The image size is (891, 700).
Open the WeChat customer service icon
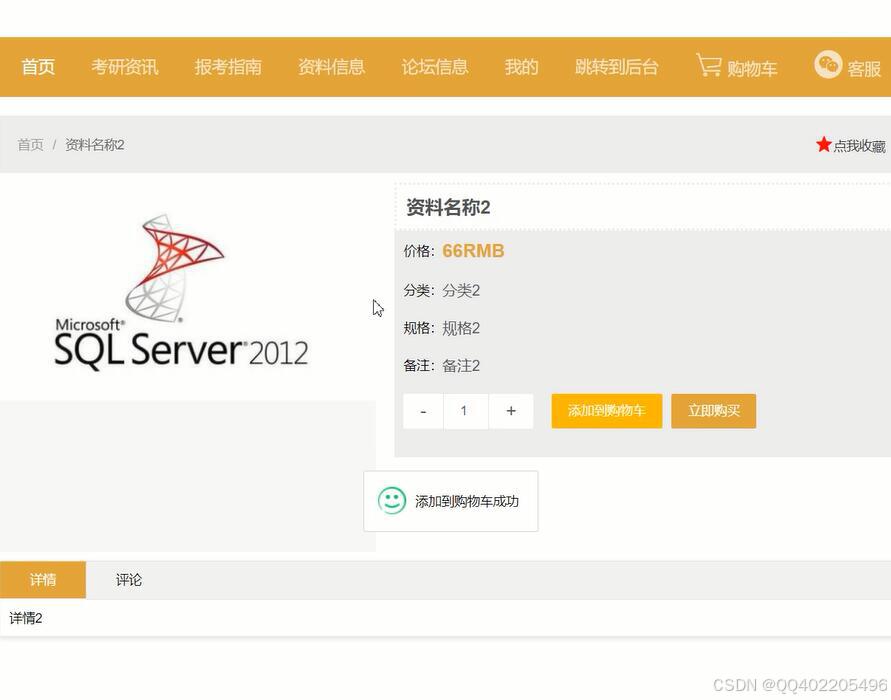[828, 64]
